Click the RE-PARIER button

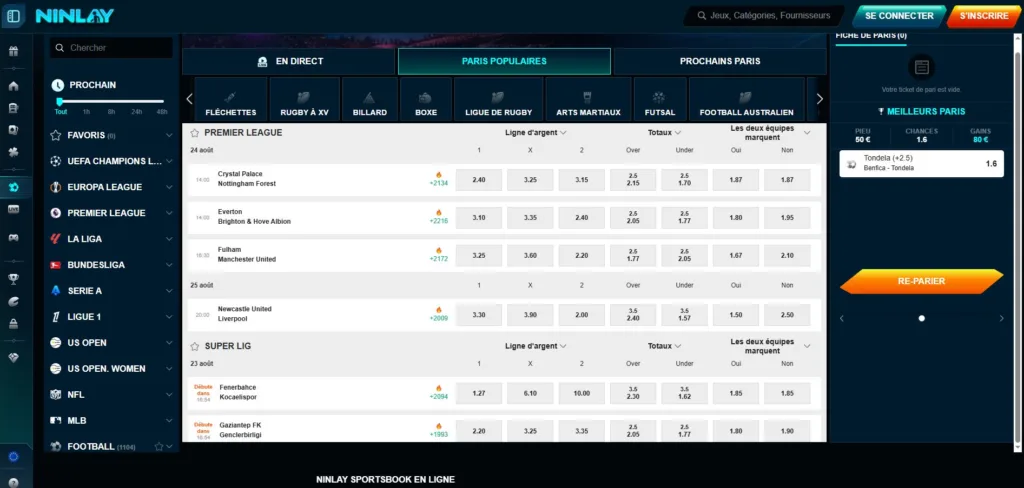pyautogui.click(x=921, y=282)
